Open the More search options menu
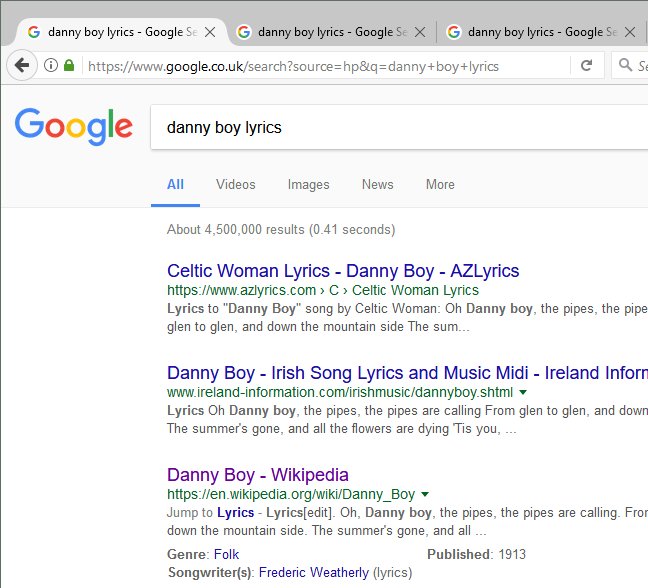648x588 pixels. coord(440,184)
